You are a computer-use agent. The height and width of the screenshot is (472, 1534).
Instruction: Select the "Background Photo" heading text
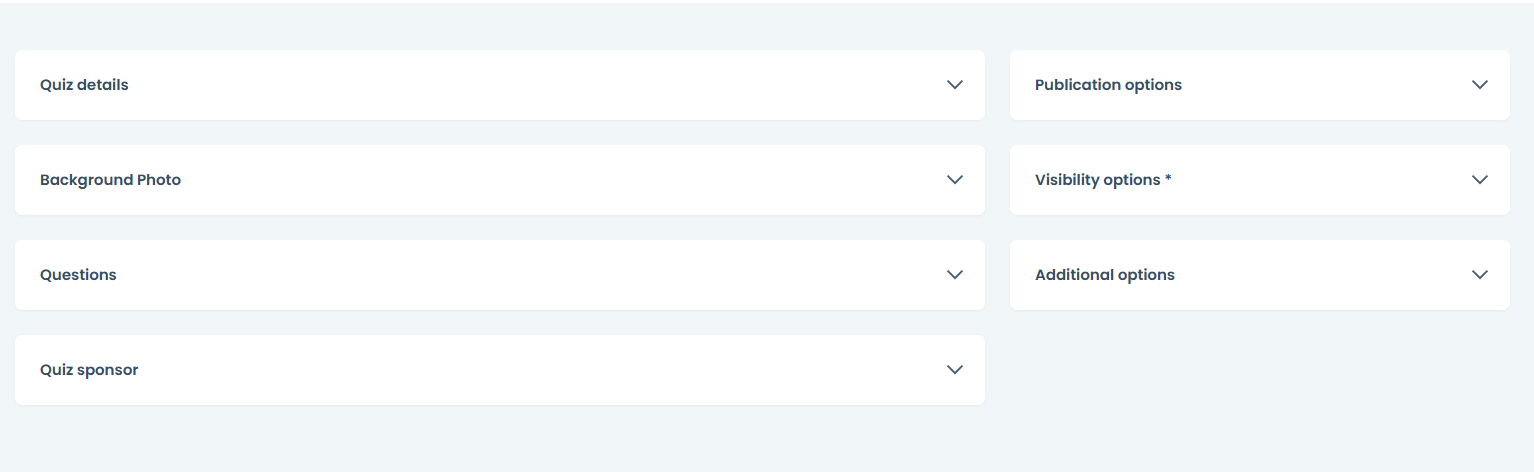(x=110, y=180)
